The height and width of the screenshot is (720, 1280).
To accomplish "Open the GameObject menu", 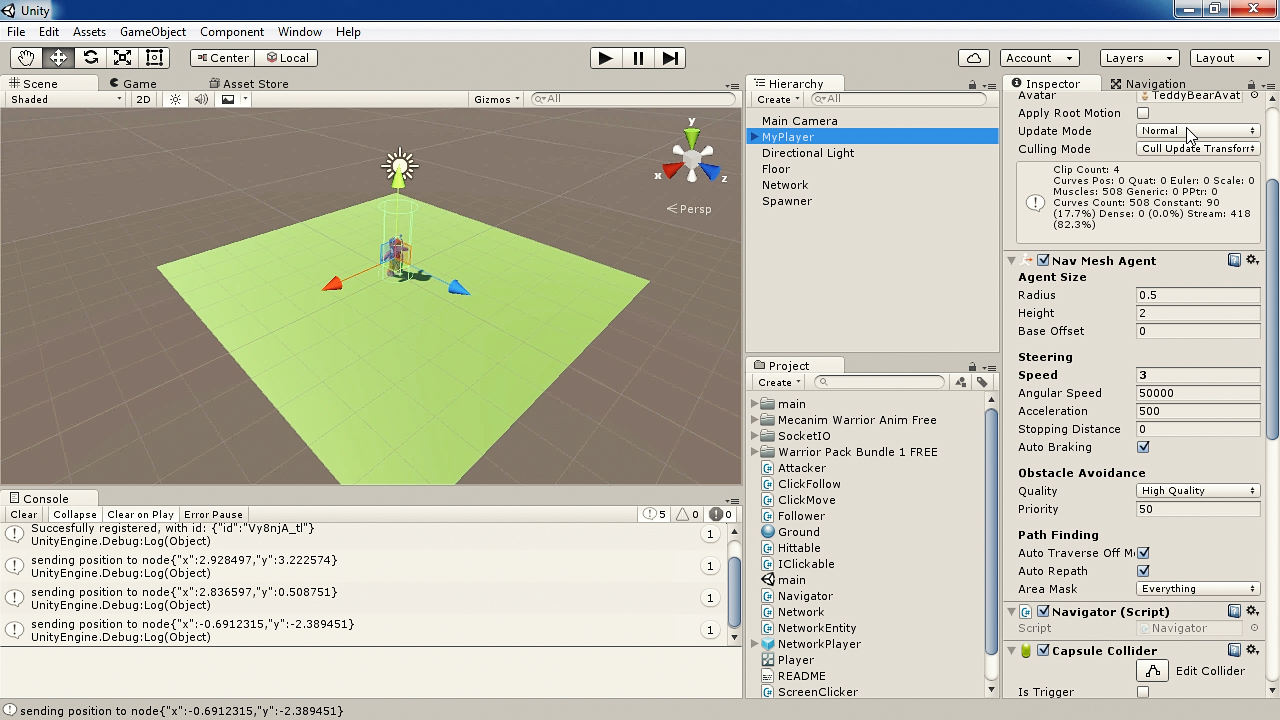I will [152, 31].
